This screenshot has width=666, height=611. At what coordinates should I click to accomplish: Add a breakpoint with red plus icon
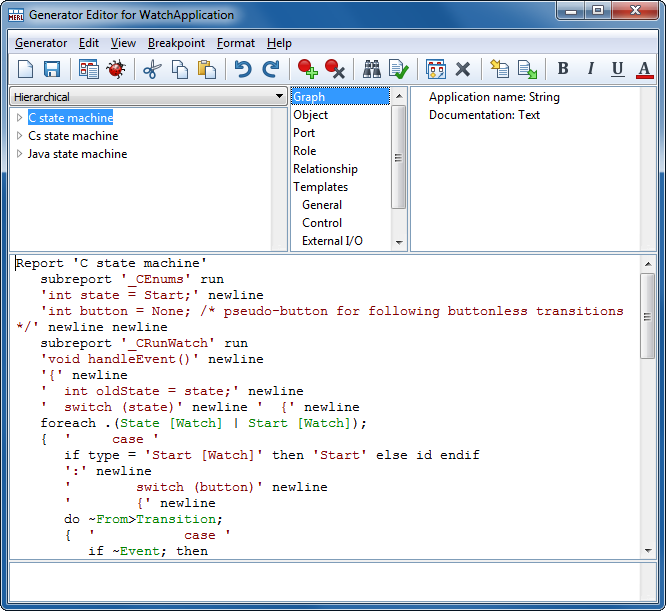pyautogui.click(x=308, y=69)
